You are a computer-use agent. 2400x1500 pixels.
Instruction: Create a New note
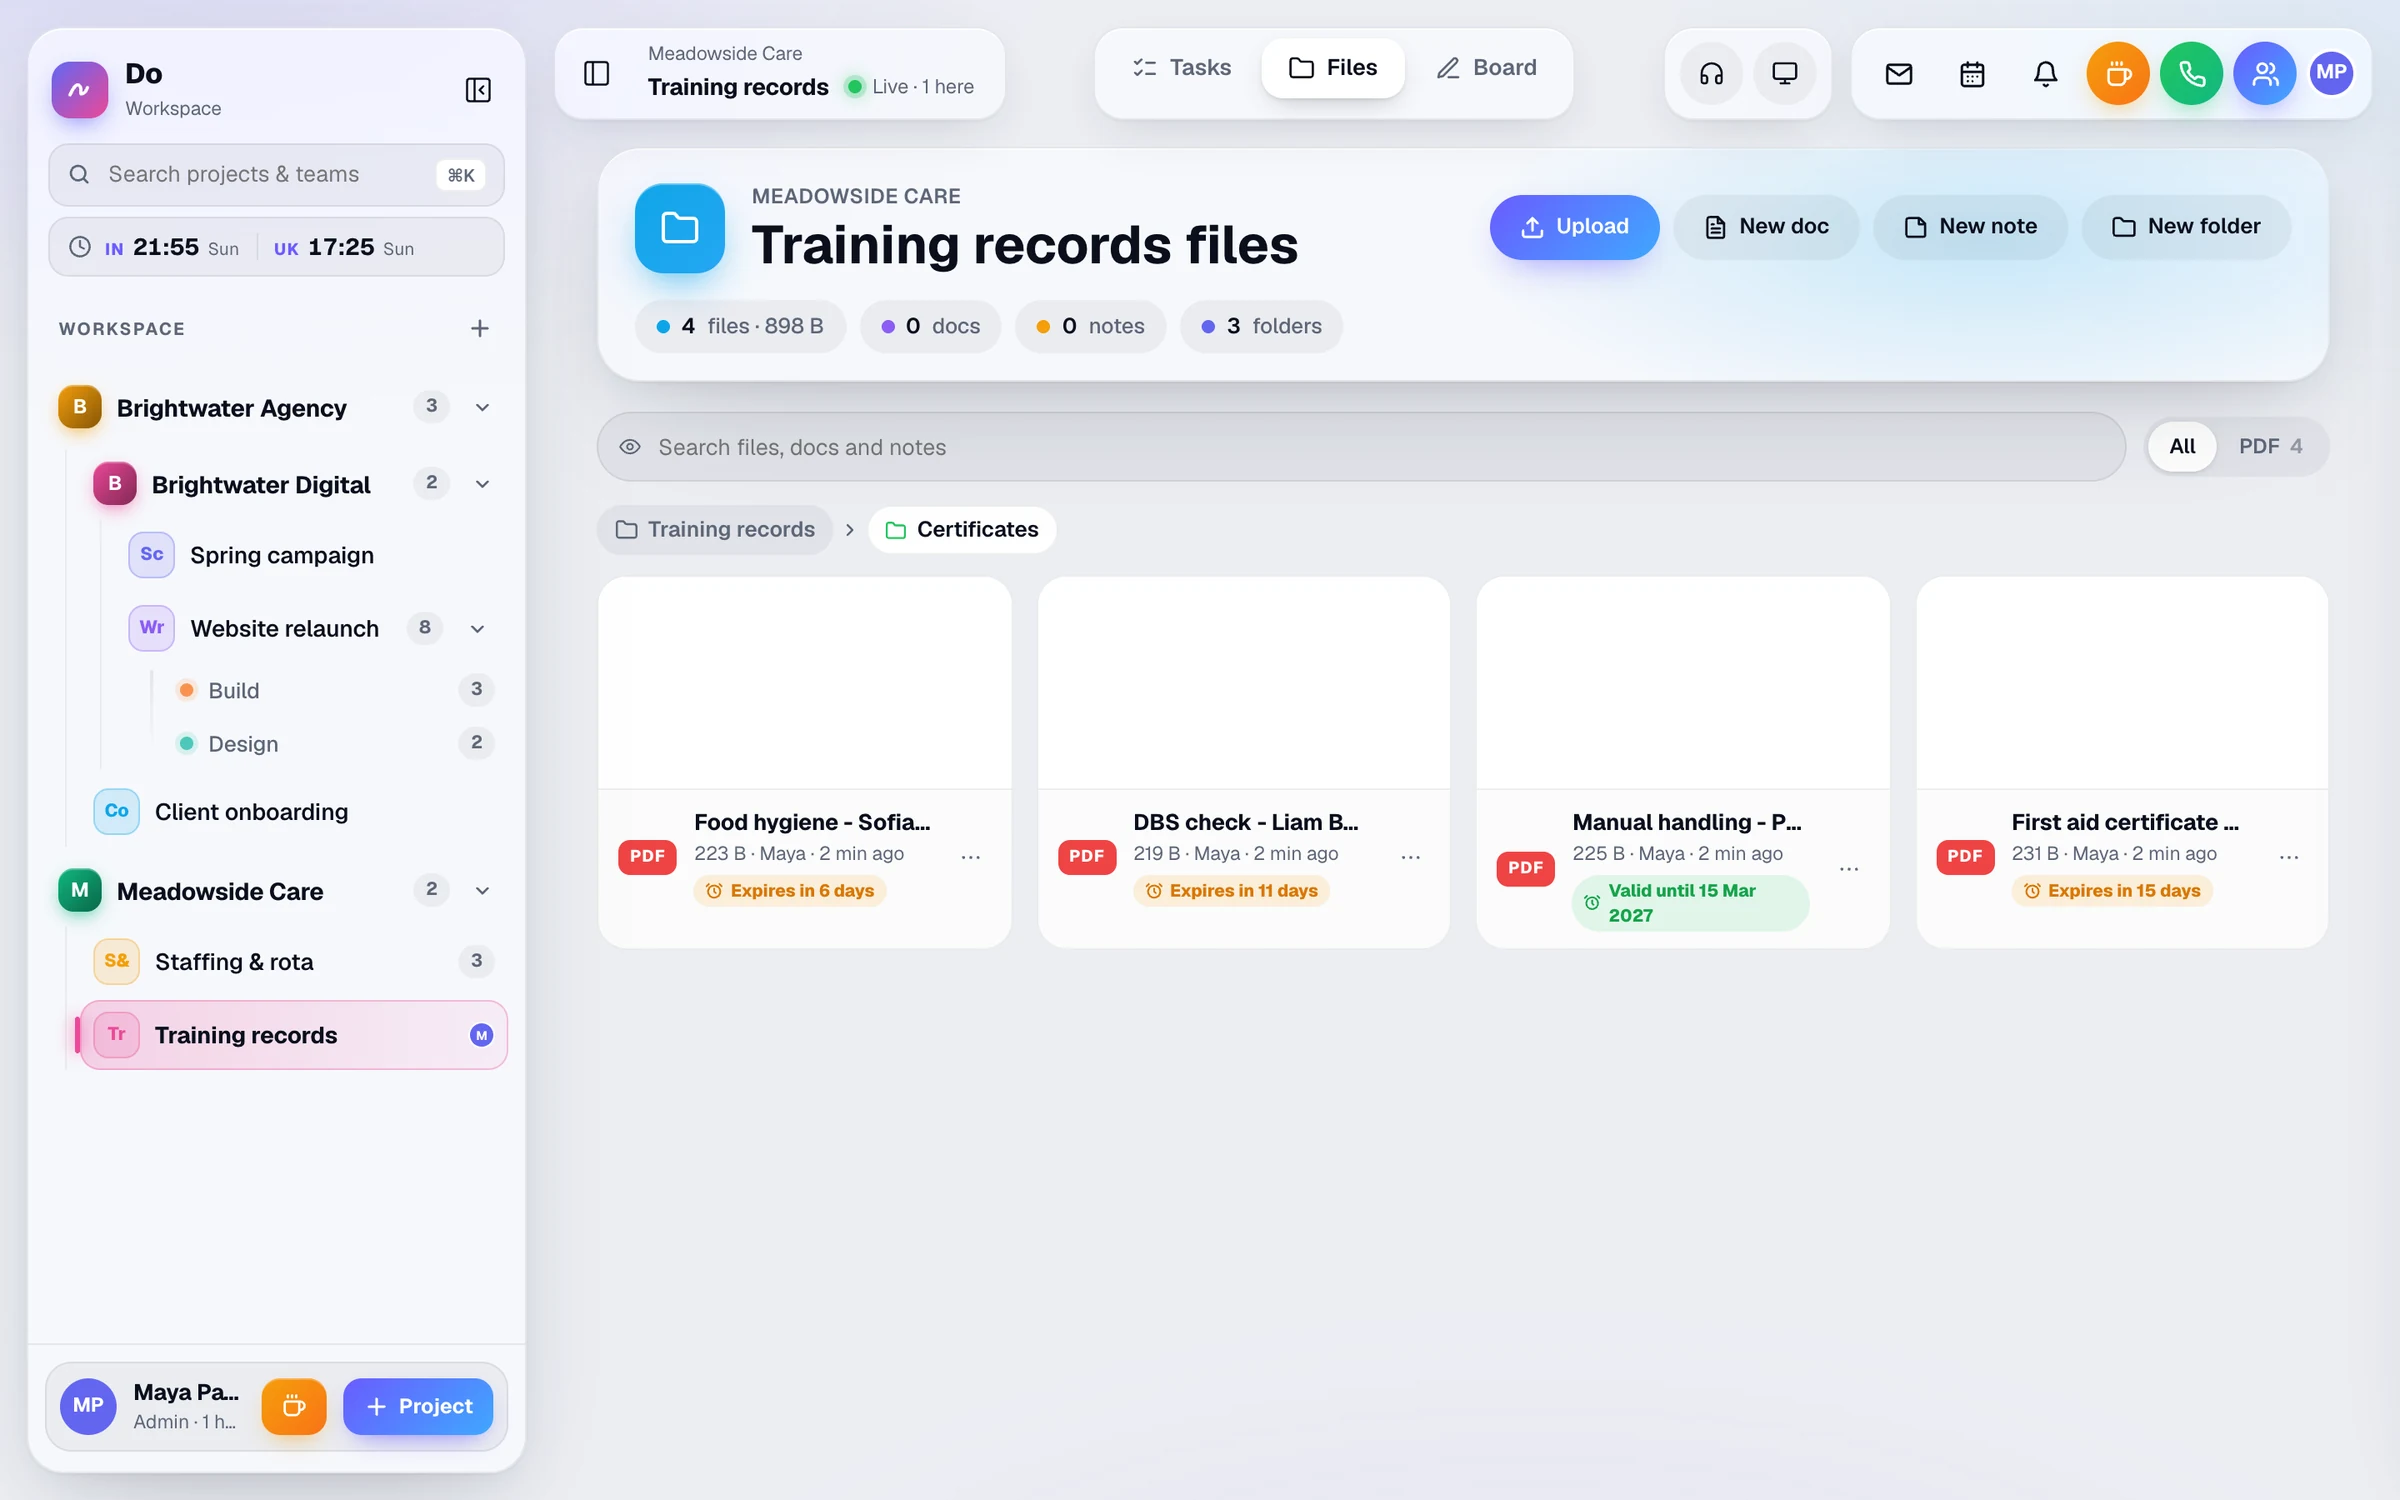pyautogui.click(x=1970, y=227)
